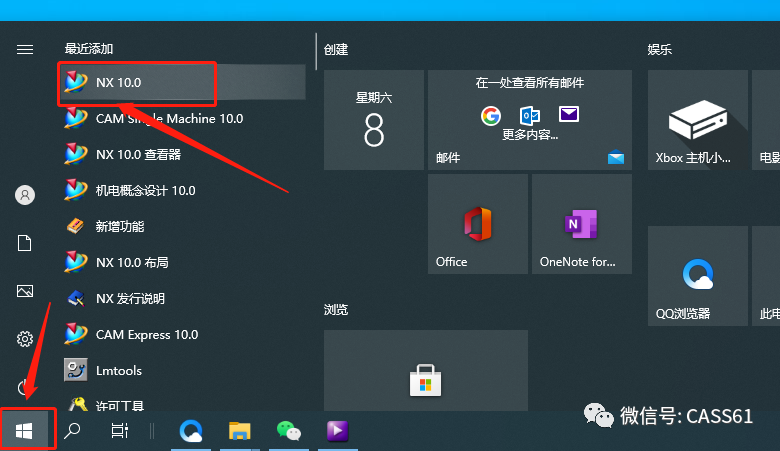The image size is (780, 451).
Task: Click the Windows Start button
Action: point(24,431)
